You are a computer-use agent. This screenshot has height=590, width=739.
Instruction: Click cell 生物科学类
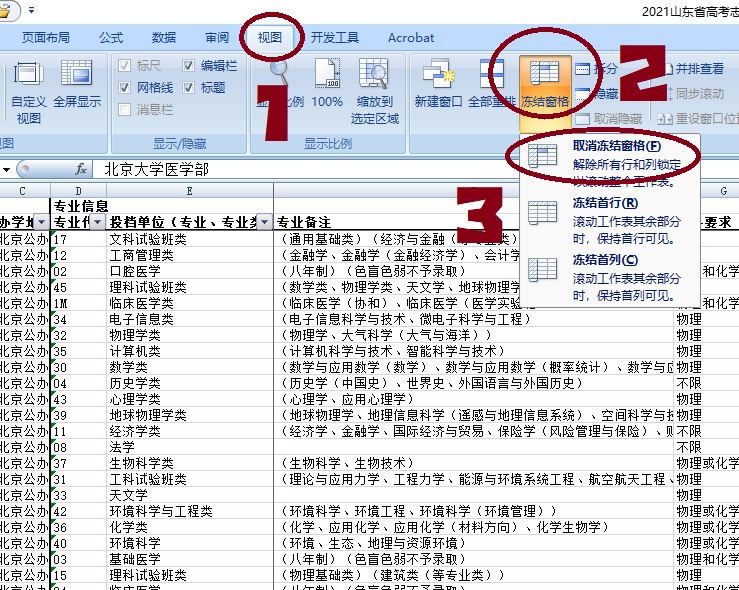click(x=190, y=464)
